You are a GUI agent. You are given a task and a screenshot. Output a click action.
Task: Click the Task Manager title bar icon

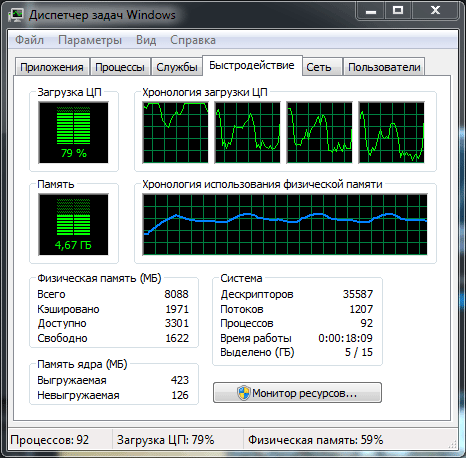(x=16, y=15)
